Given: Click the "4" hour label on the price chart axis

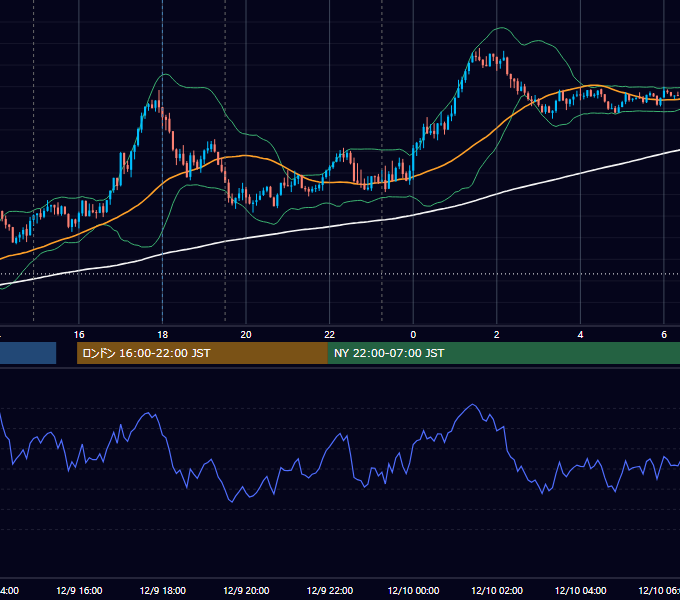Looking at the screenshot, I should click(580, 335).
